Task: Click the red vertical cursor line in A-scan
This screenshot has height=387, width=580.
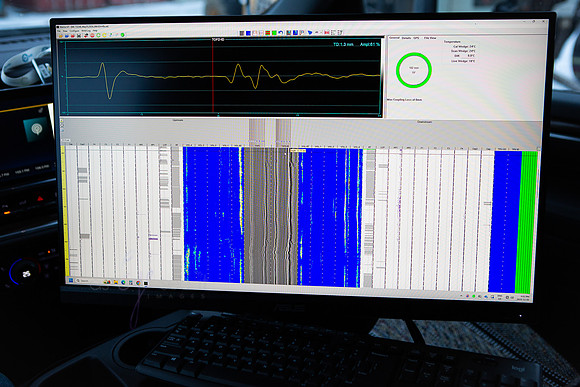Action: tap(213, 76)
